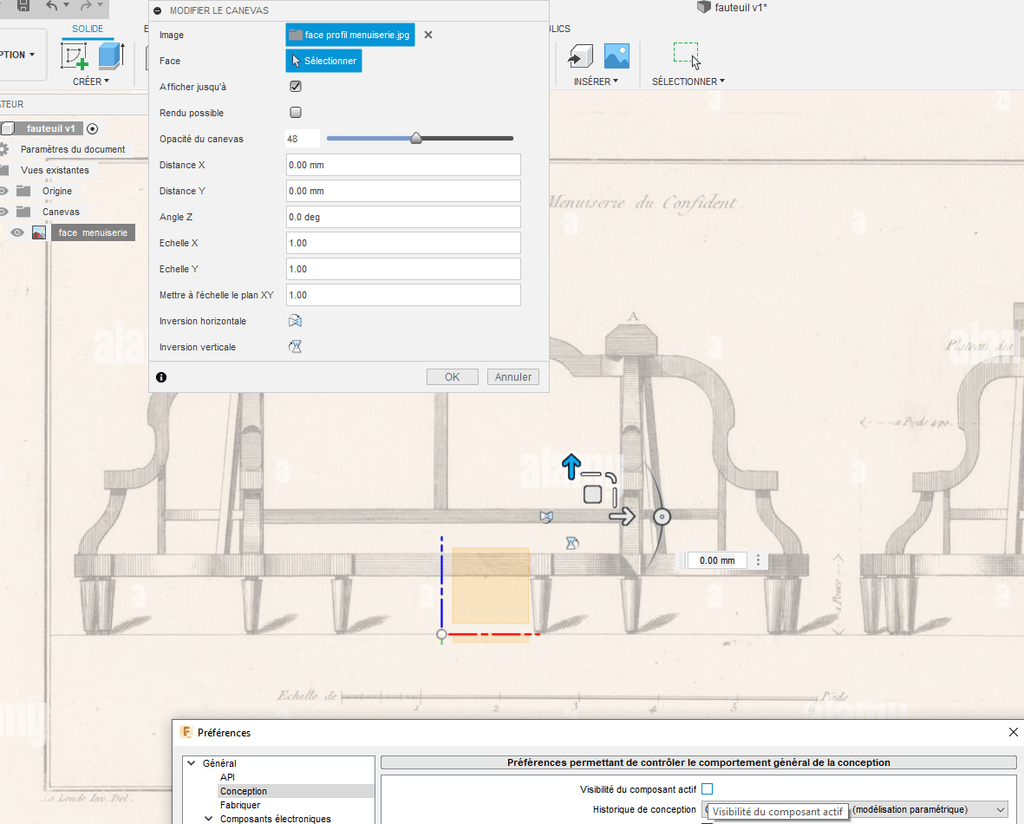Open the INSÉRER dropdown menu
The image size is (1024, 824).
596,82
